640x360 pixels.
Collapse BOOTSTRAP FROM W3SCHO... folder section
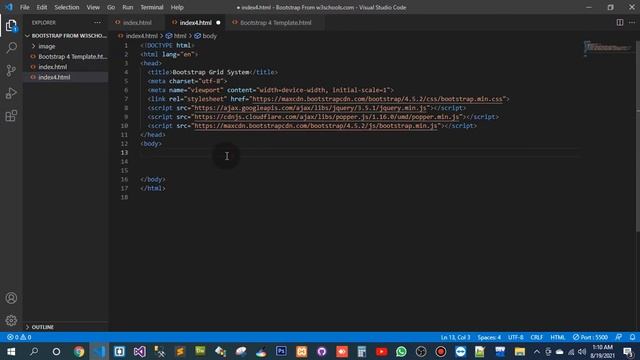pyautogui.click(x=65, y=36)
